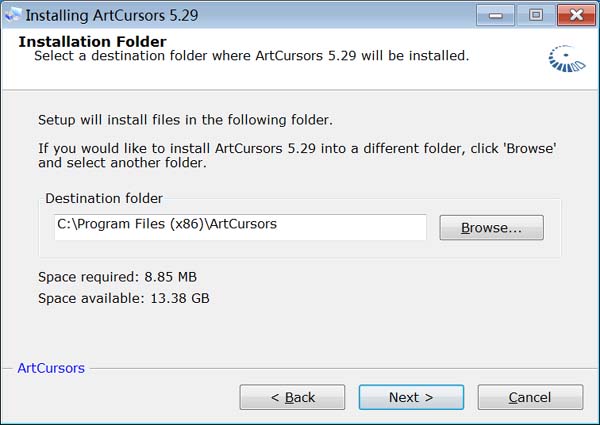Open the Browse... folder chooser
The height and width of the screenshot is (425, 600).
491,228
